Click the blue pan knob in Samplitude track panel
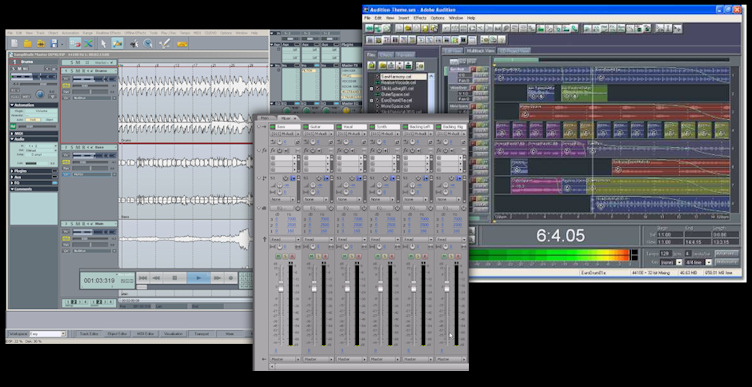The height and width of the screenshot is (387, 752). tap(40, 94)
